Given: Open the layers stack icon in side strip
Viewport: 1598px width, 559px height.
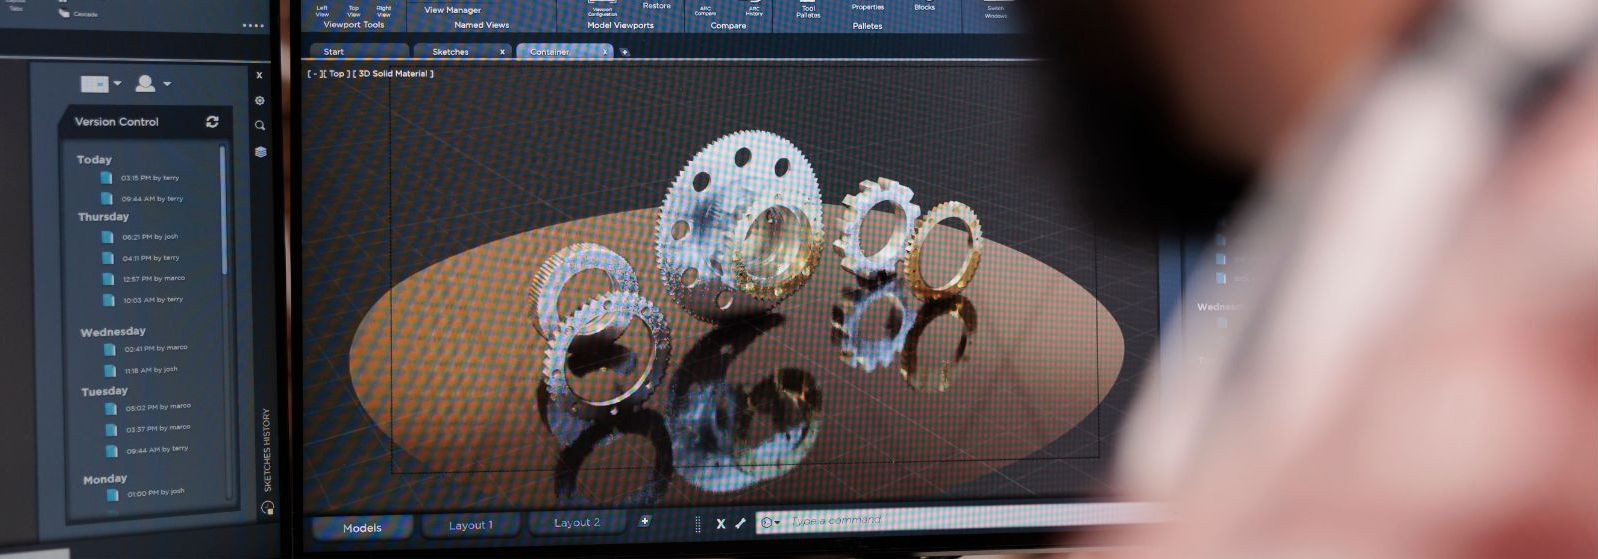Looking at the screenshot, I should 260,152.
